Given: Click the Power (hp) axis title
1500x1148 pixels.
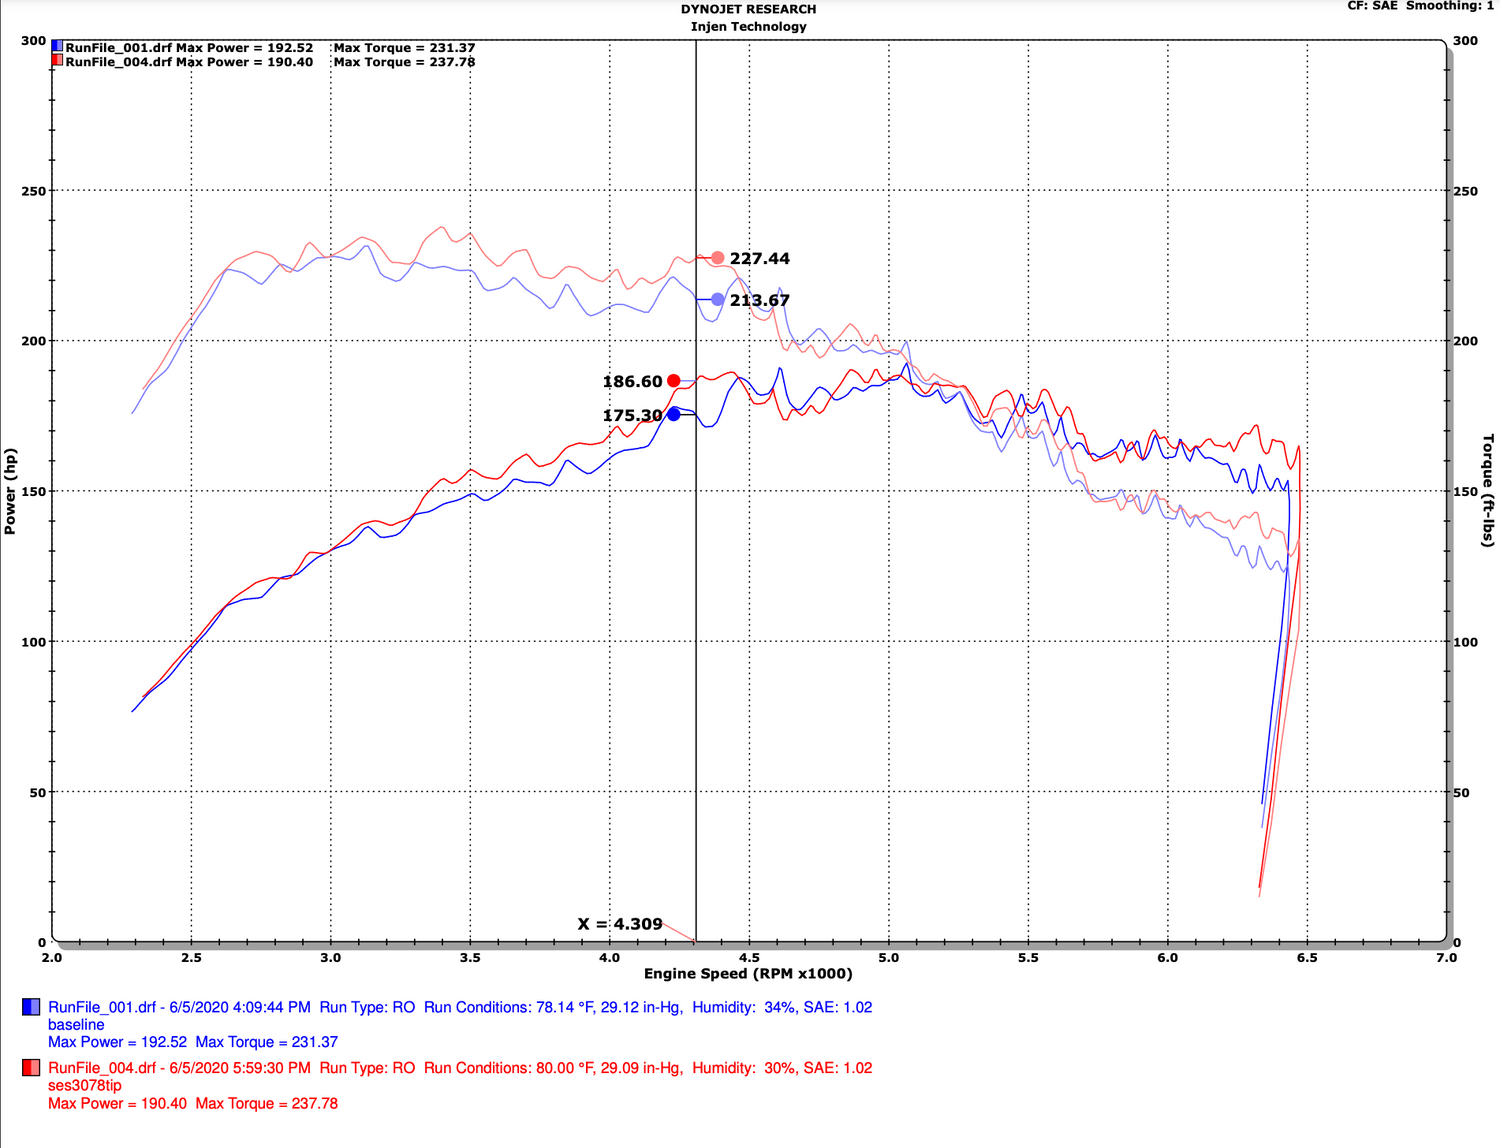Looking at the screenshot, I should coord(10,491).
